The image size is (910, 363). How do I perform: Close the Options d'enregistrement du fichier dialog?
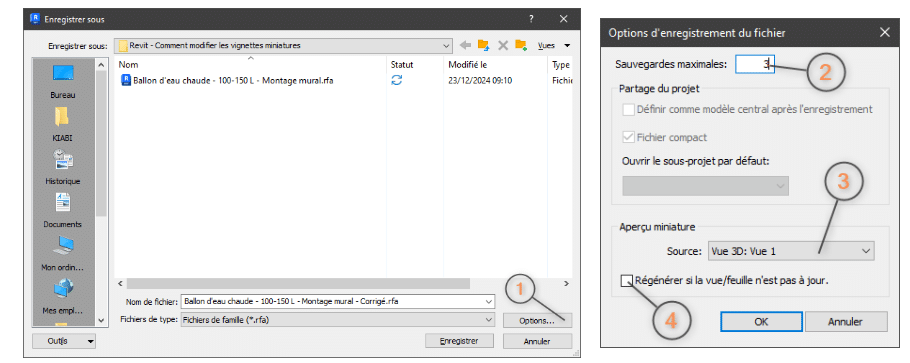tap(884, 33)
